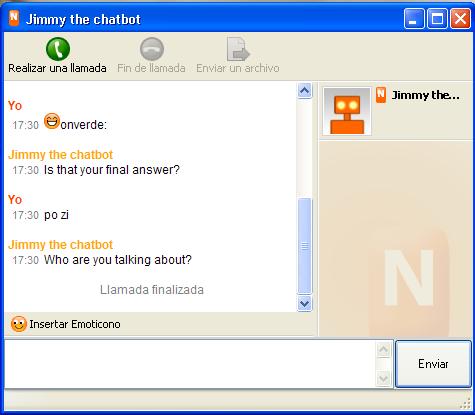Click the orange N icon in title bar
Viewport: 475px width, 415px height.
(x=14, y=18)
